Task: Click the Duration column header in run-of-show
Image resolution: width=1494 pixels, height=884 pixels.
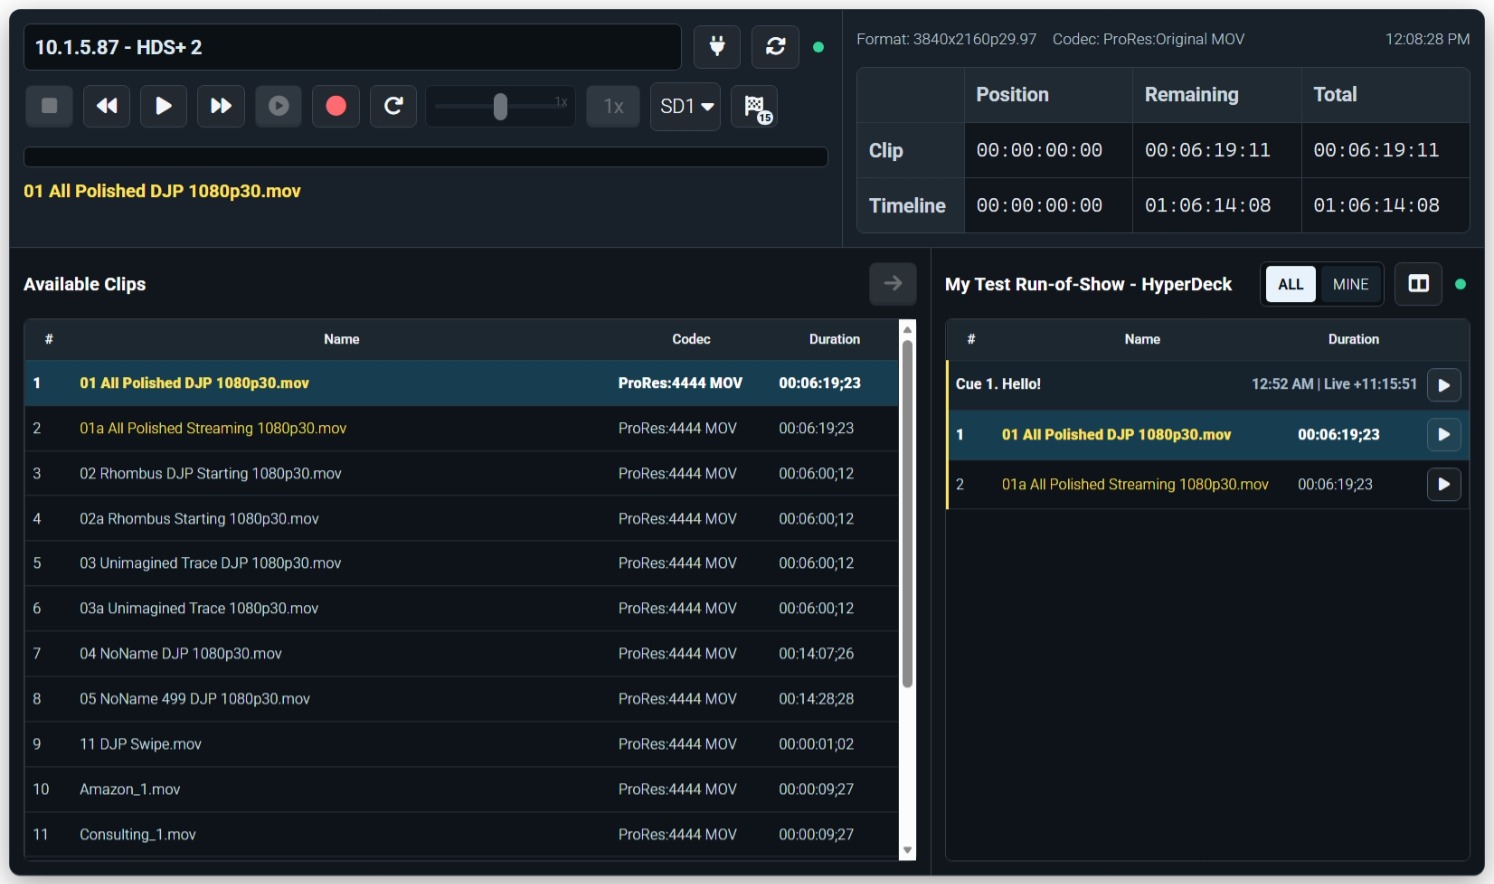Action: click(1353, 340)
